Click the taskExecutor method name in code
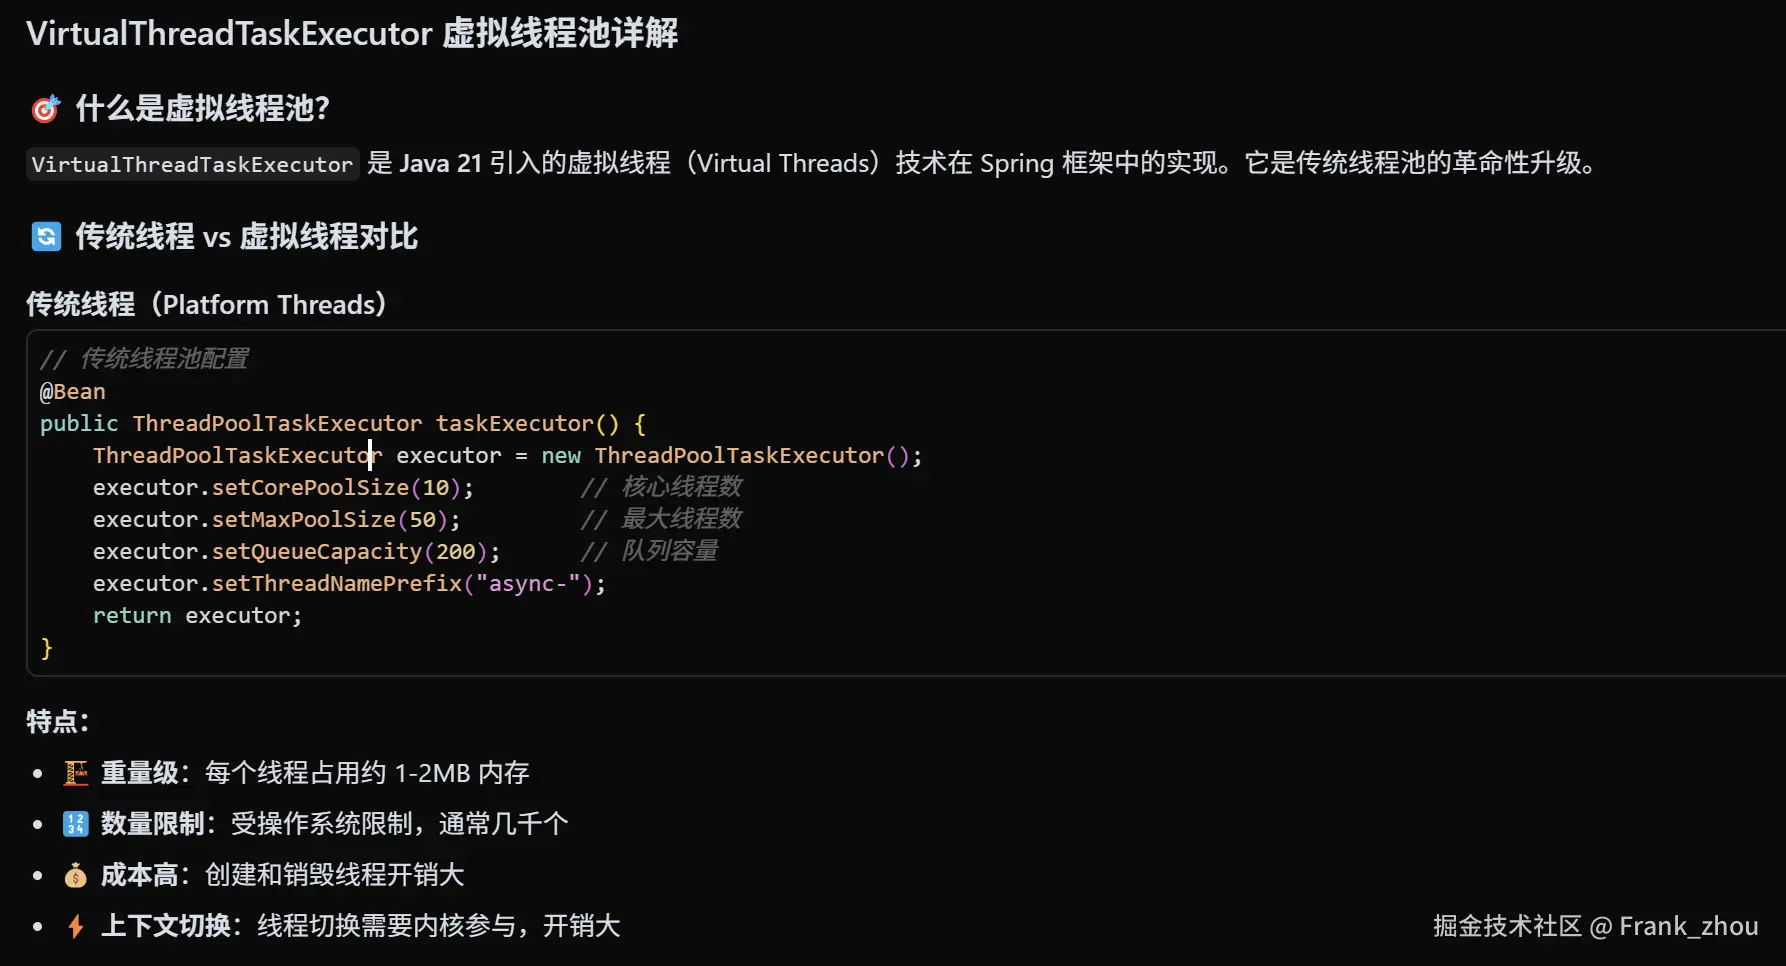 (x=514, y=423)
